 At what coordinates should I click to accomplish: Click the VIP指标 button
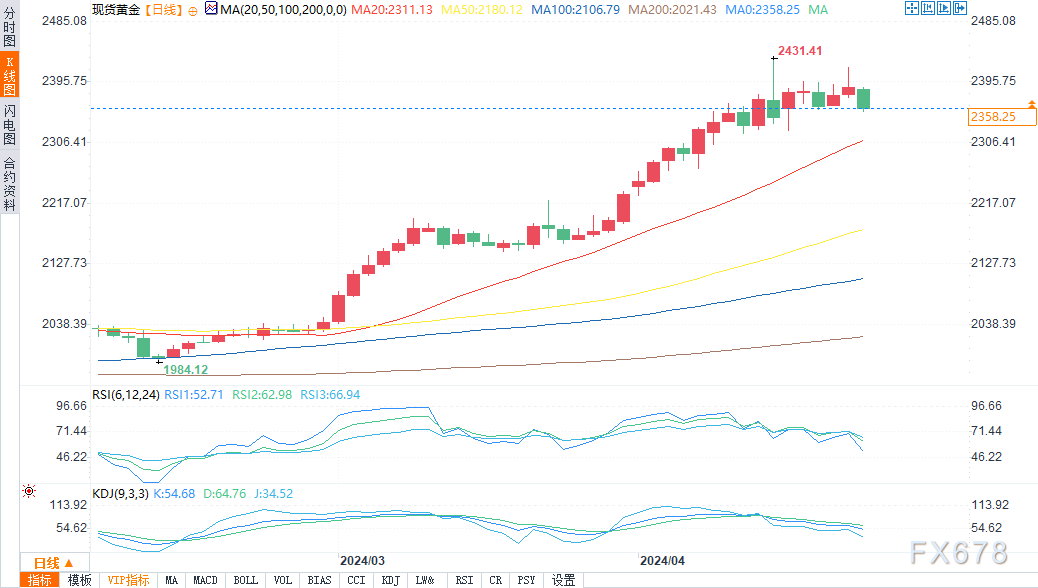pyautogui.click(x=128, y=580)
